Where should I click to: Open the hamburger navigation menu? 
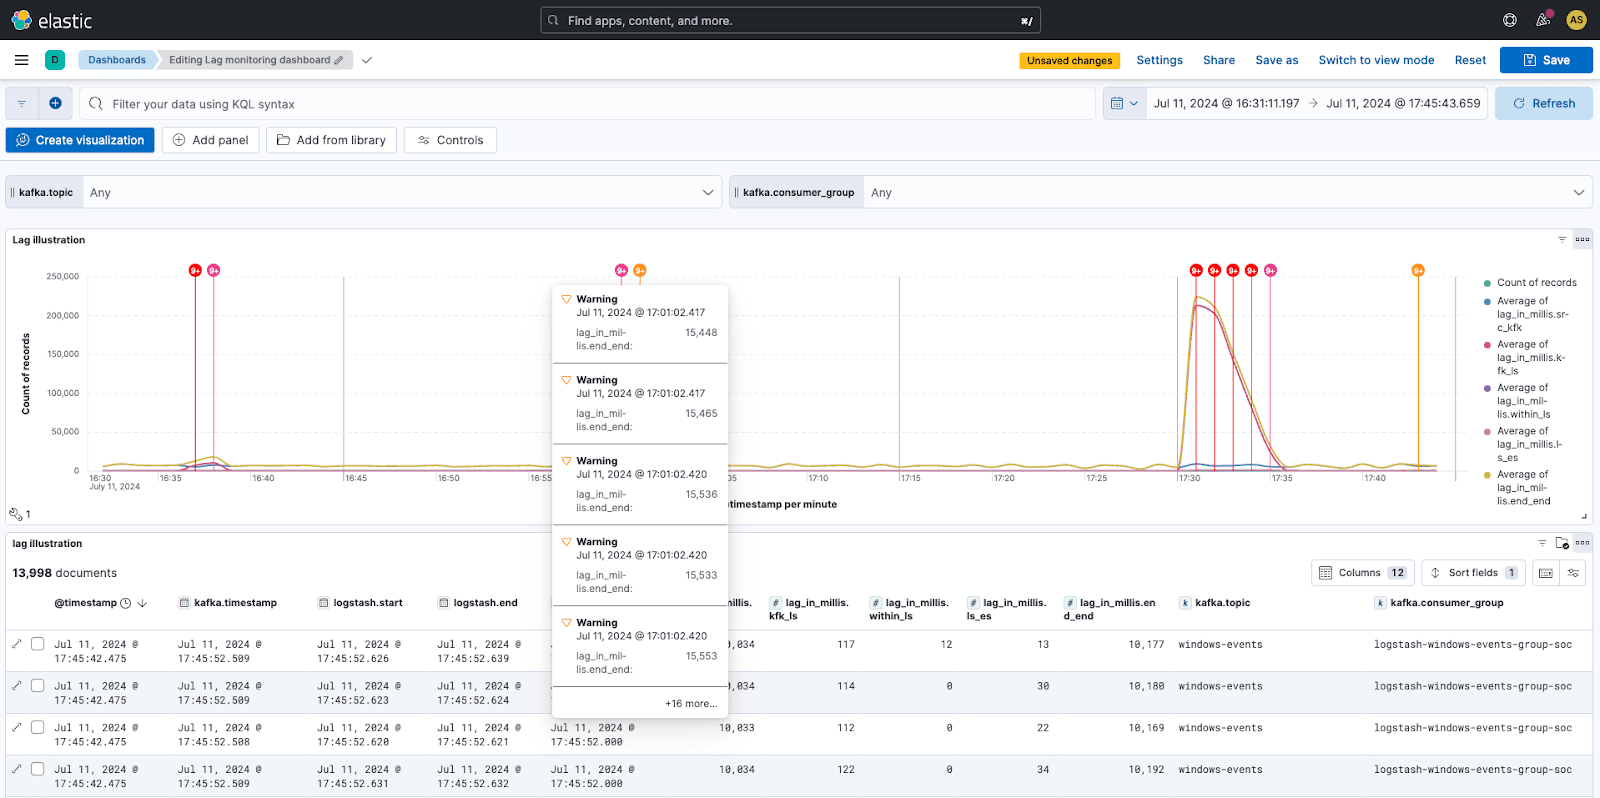[21, 60]
